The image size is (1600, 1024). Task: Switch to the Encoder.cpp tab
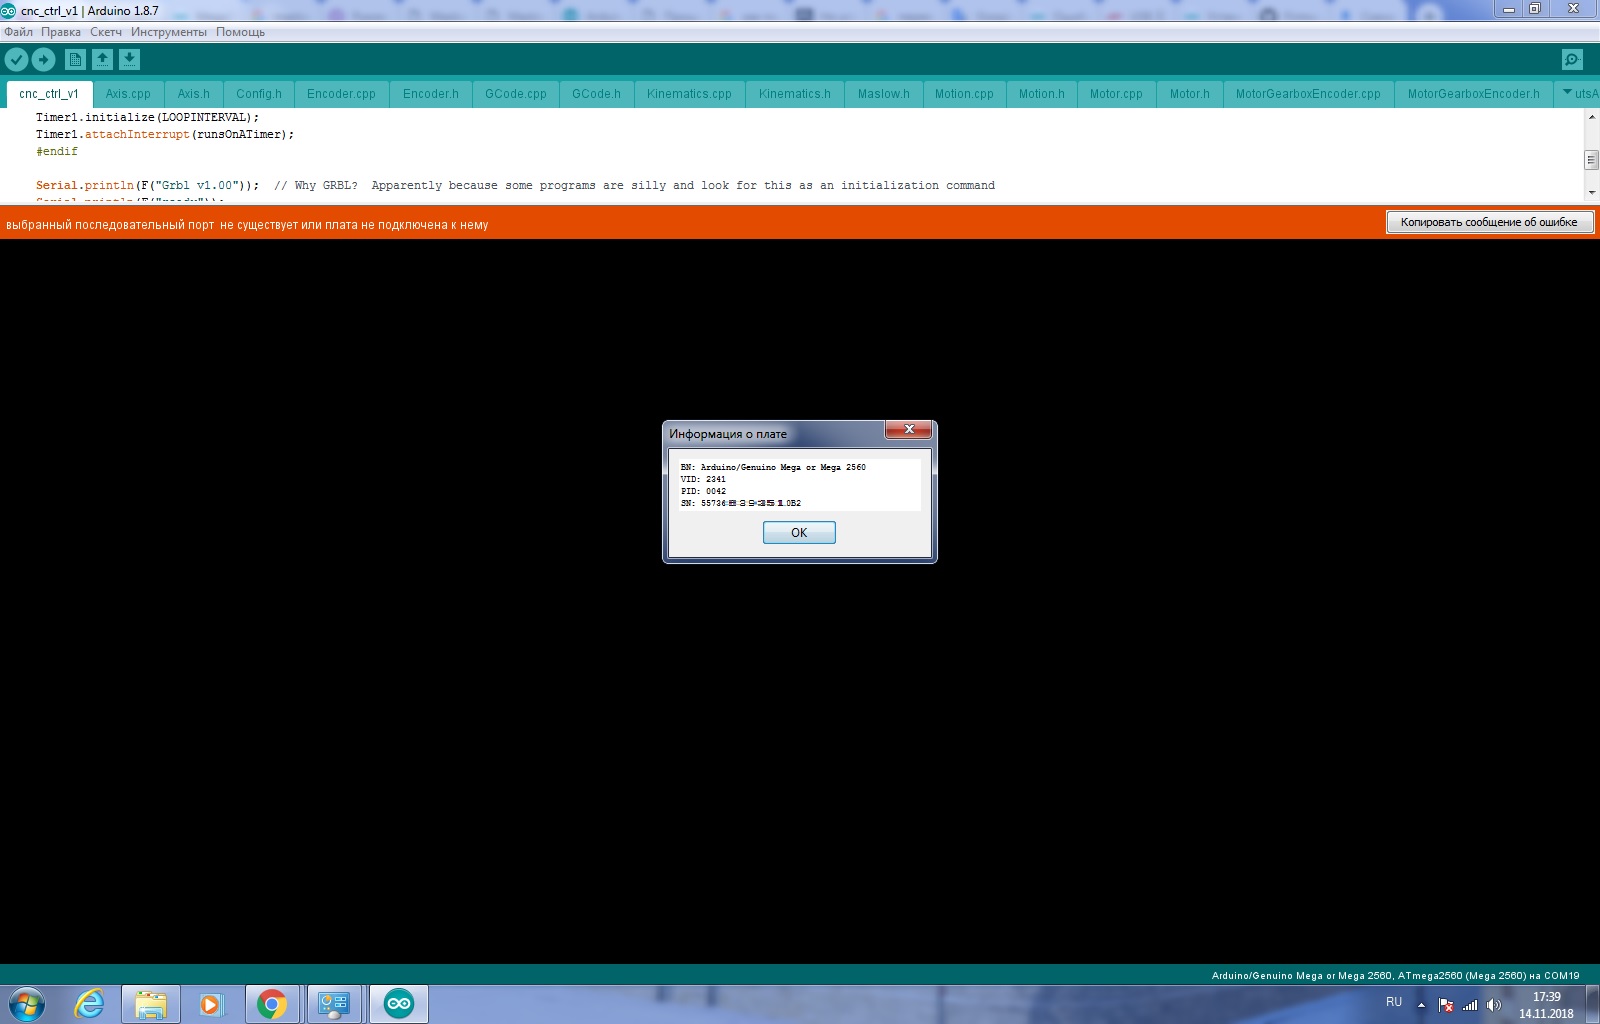(x=341, y=94)
